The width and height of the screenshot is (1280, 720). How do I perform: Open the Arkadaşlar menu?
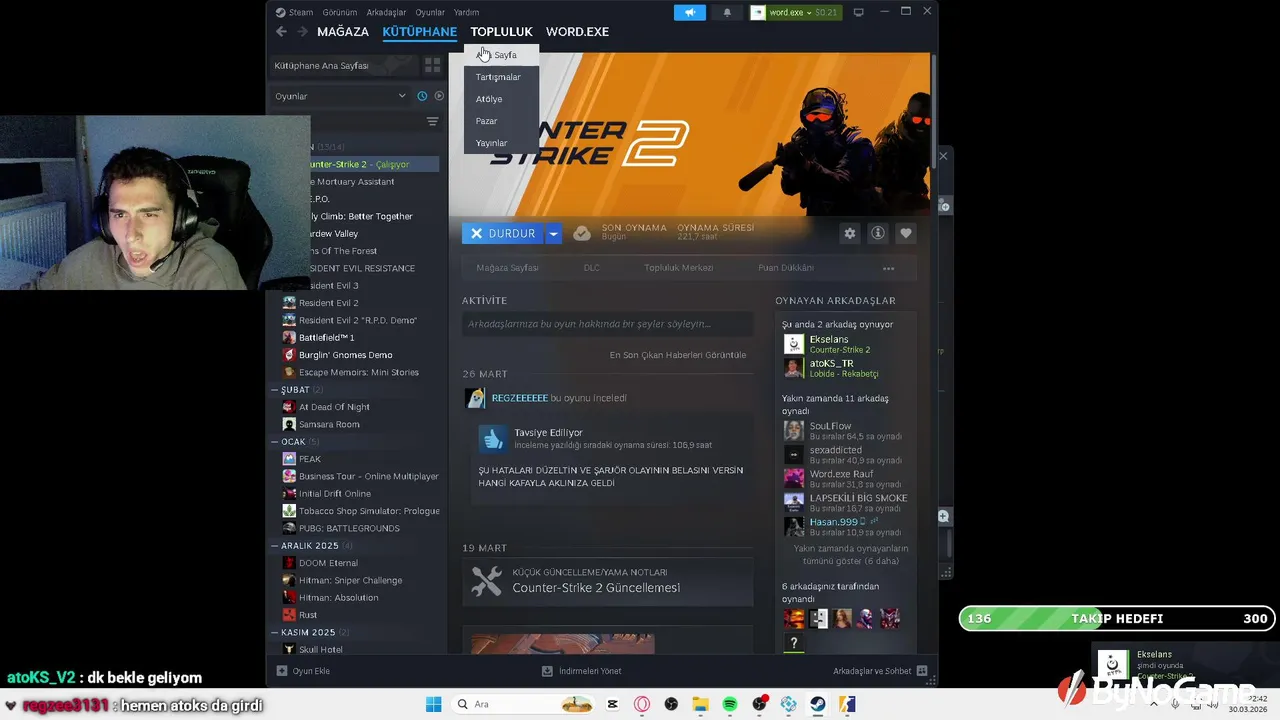pos(386,12)
